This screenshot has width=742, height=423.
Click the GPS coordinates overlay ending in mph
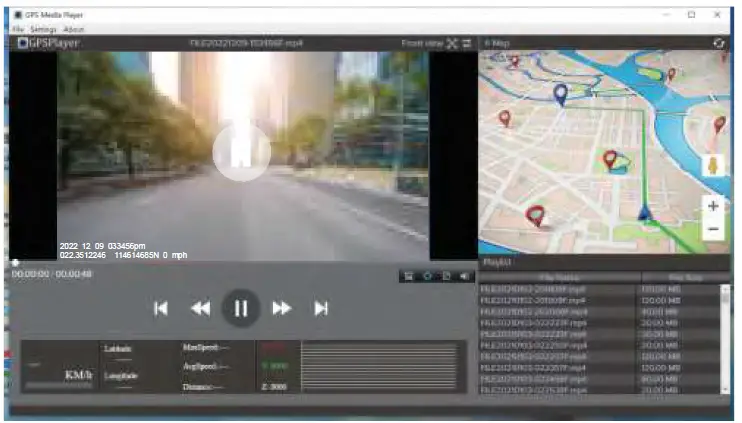pos(123,255)
